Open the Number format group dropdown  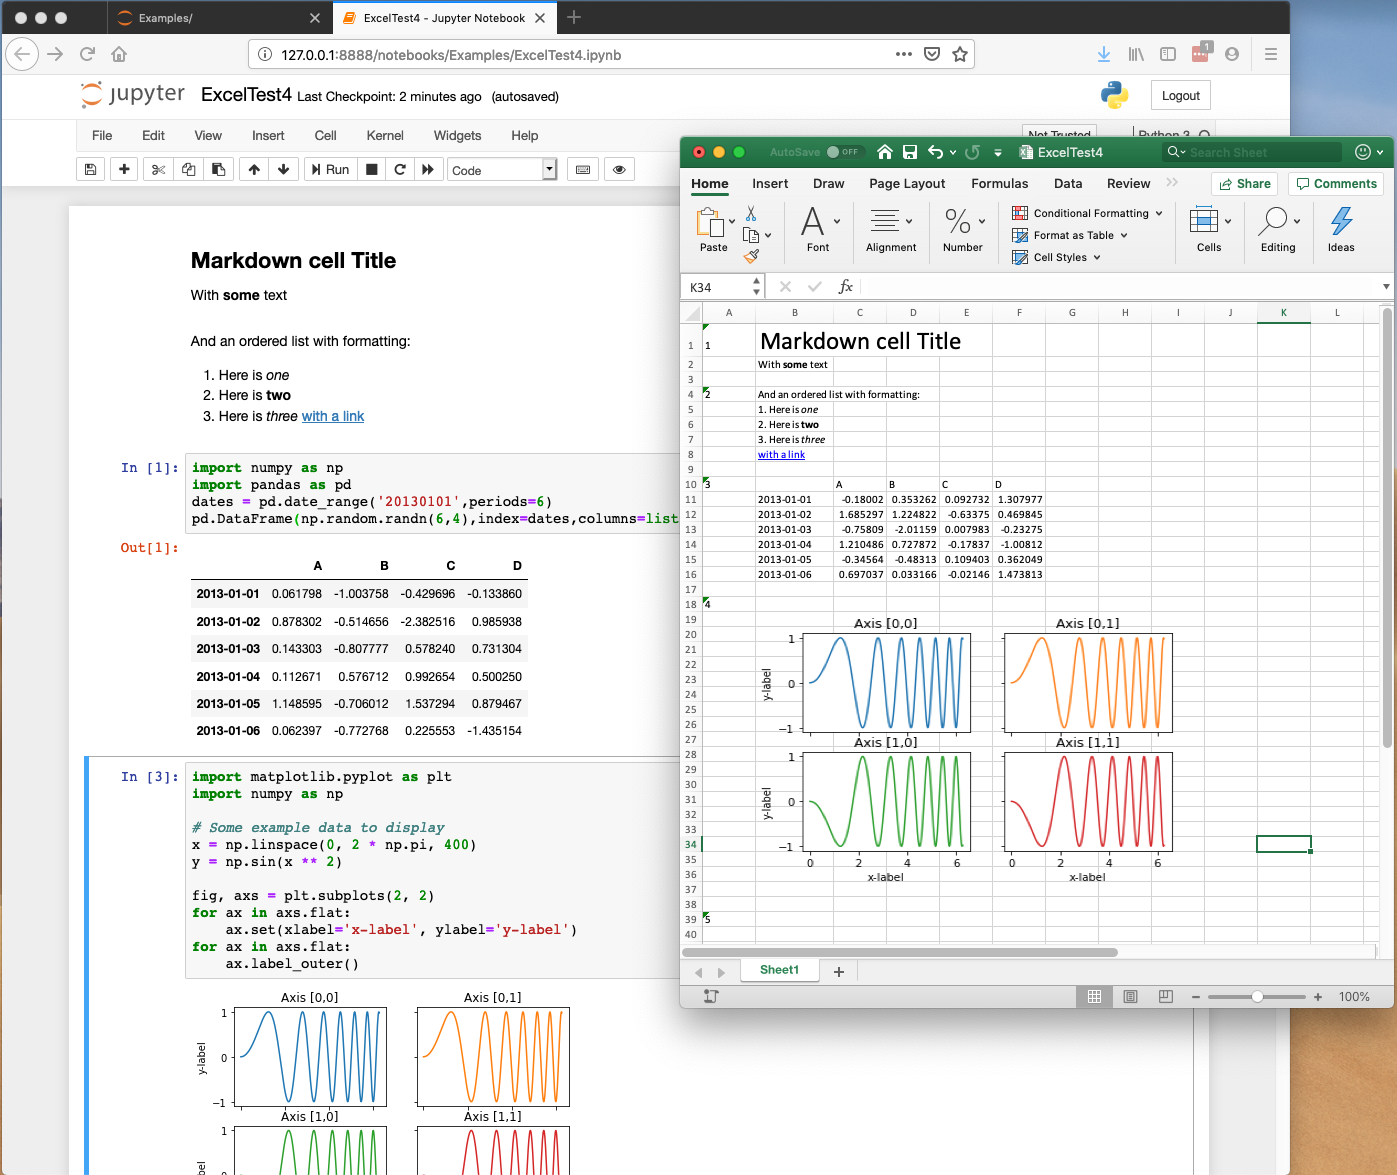tap(982, 221)
